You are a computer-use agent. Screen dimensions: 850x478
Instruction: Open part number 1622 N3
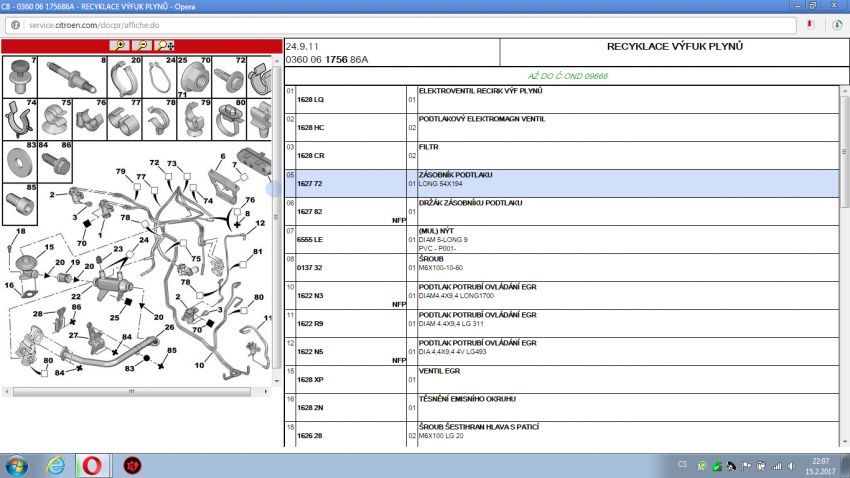[310, 296]
